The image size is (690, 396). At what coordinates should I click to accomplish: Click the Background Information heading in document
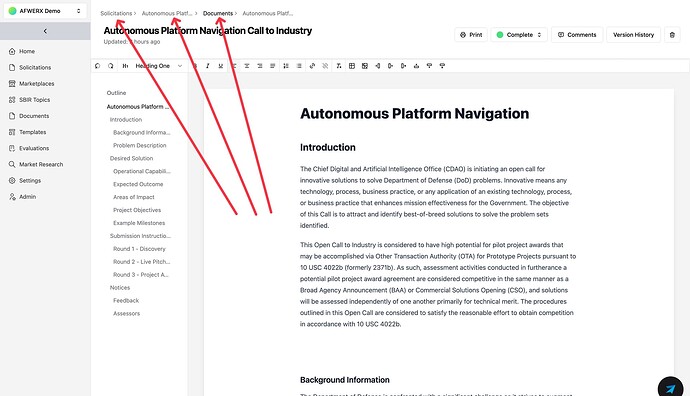point(345,380)
